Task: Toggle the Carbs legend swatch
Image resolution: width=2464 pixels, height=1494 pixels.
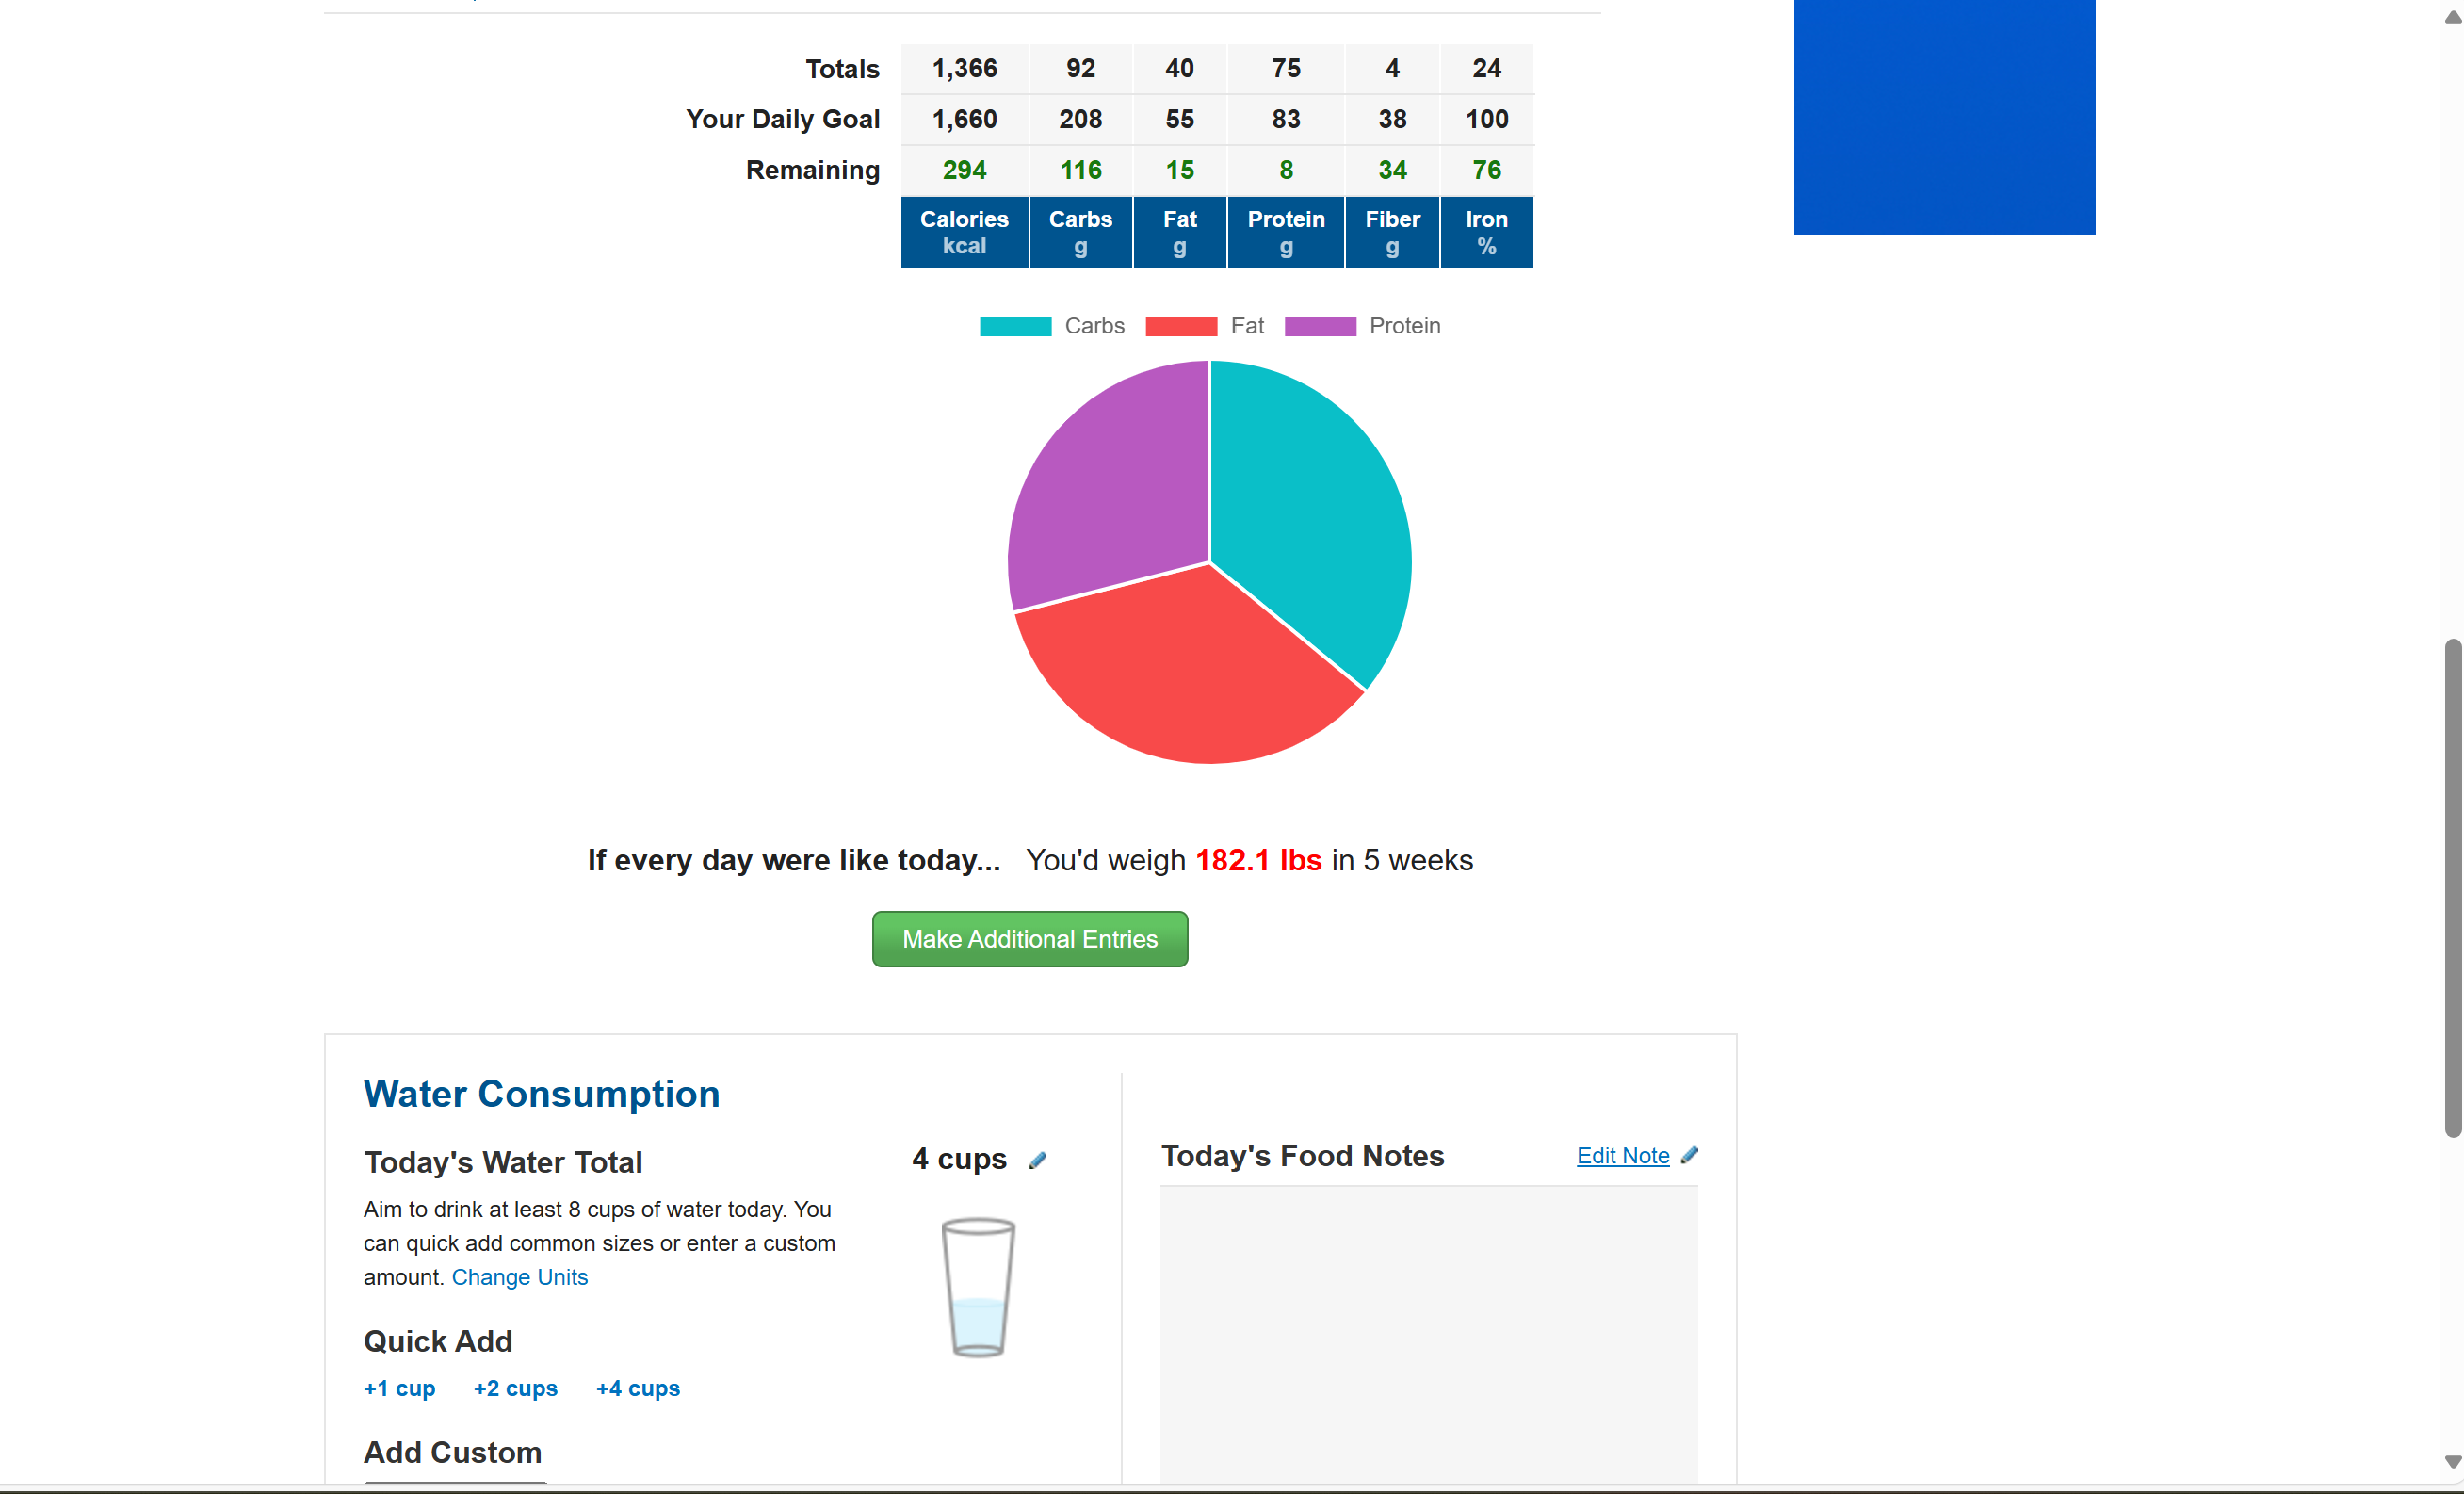Action: [1015, 326]
